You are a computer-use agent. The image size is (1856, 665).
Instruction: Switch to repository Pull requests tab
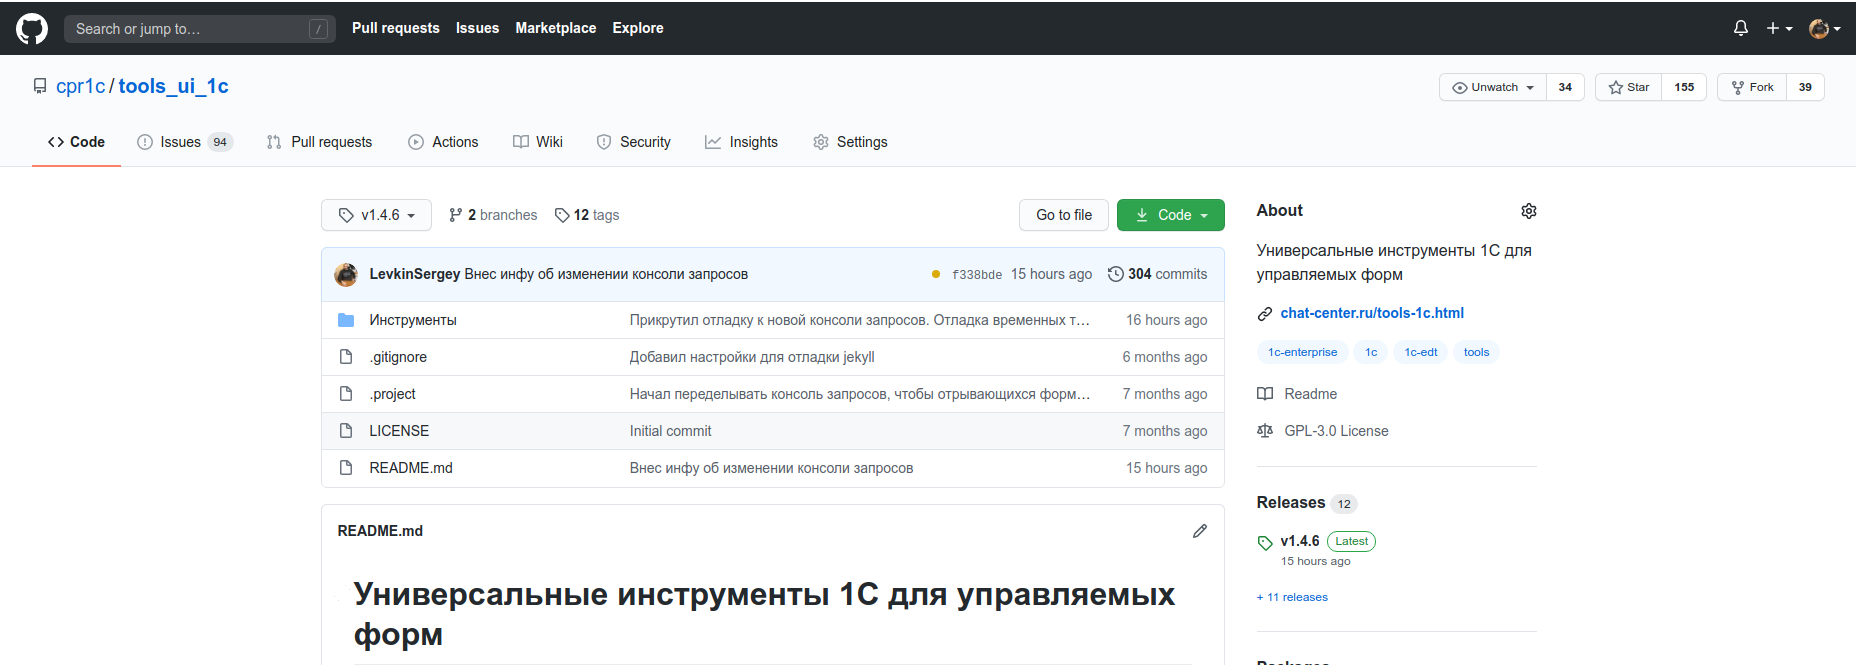point(319,142)
